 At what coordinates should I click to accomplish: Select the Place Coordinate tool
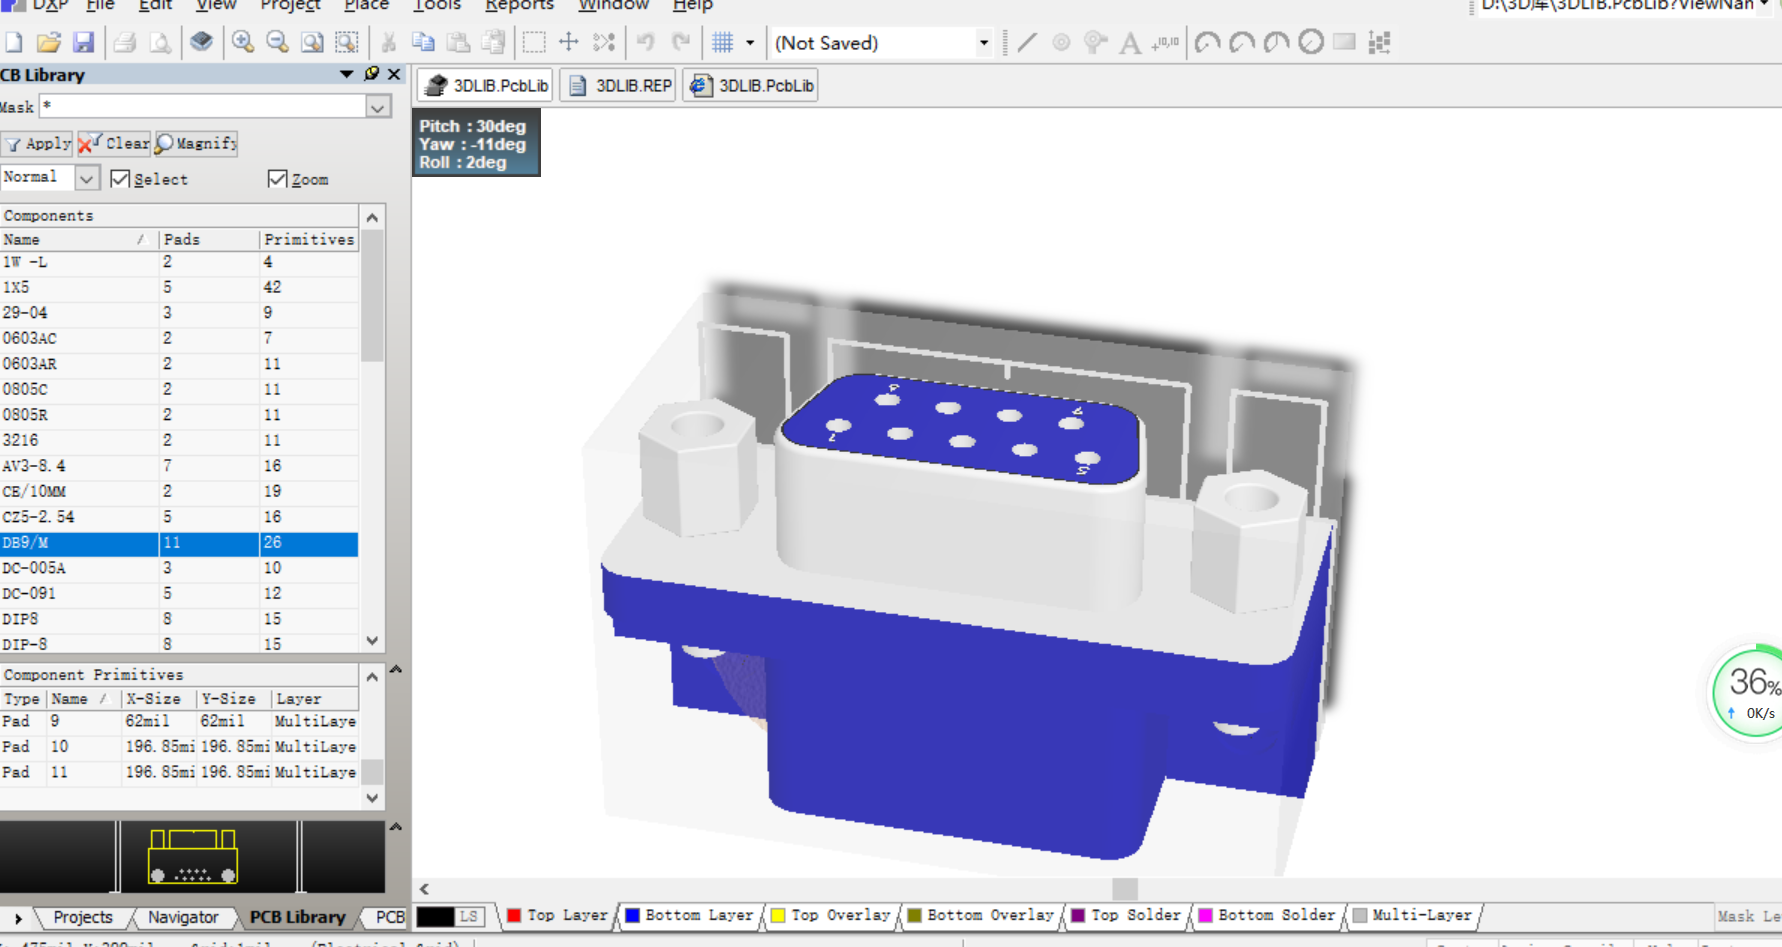pos(1165,42)
